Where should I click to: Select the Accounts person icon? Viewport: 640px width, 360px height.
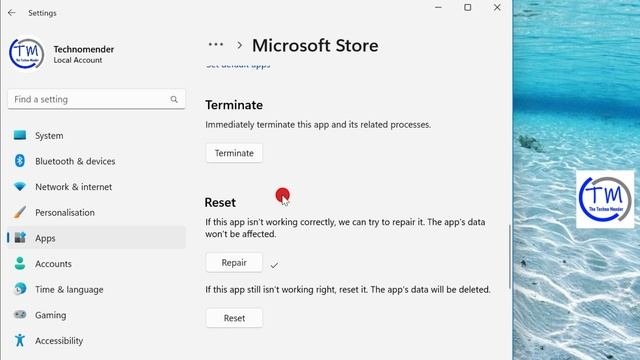click(20, 263)
